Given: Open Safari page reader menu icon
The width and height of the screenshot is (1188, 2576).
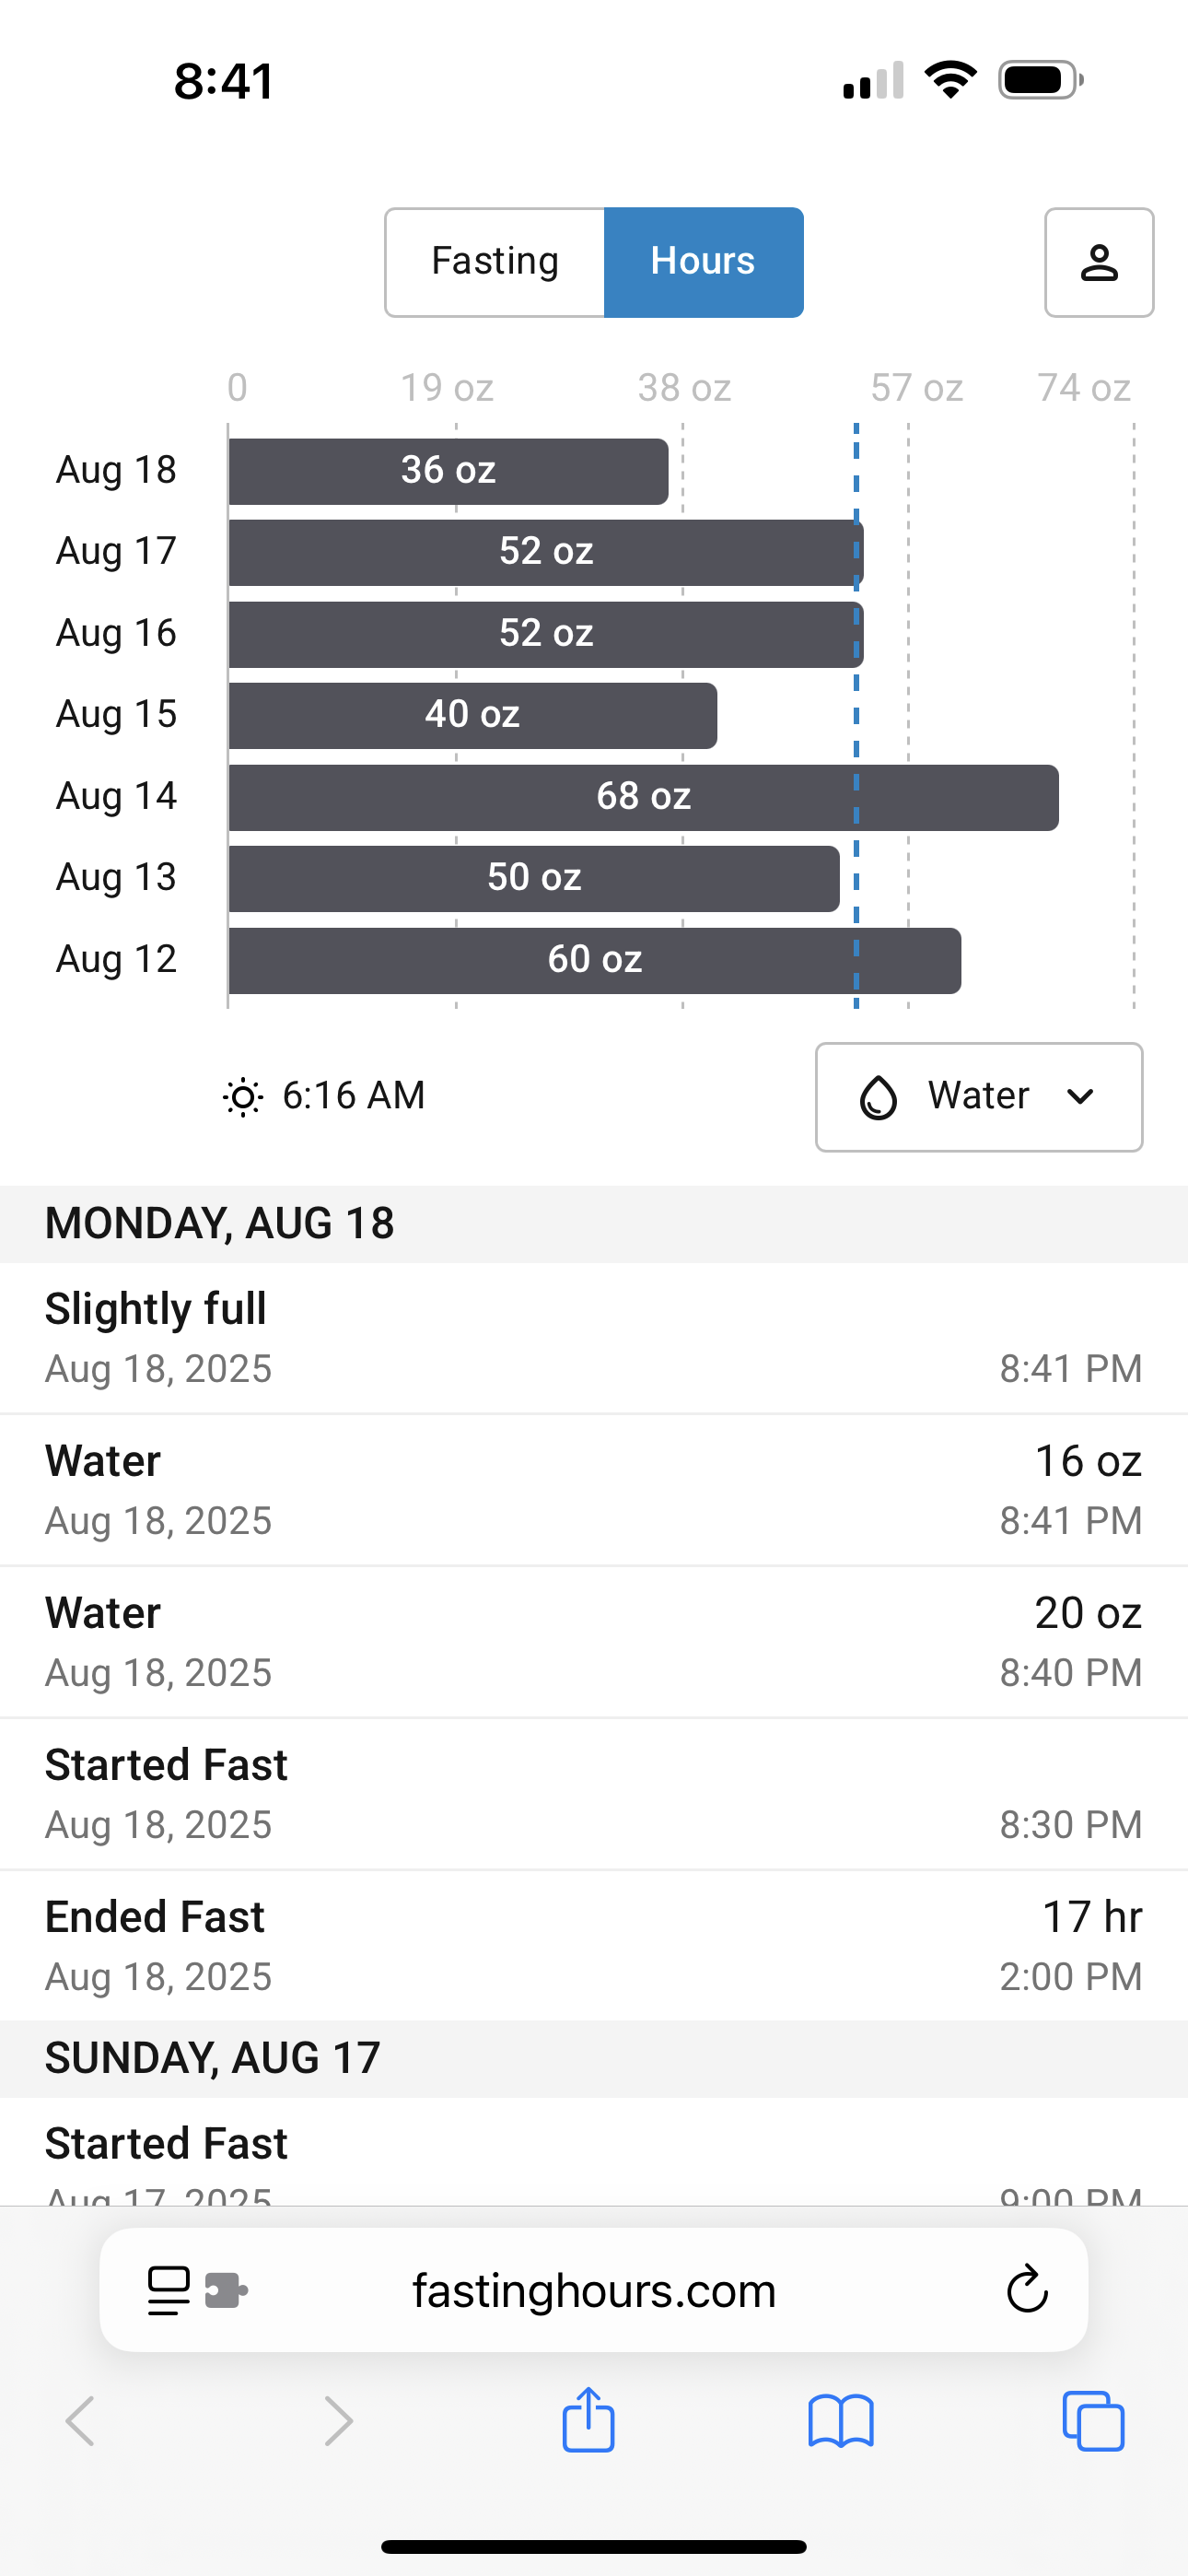Looking at the screenshot, I should click(168, 2290).
